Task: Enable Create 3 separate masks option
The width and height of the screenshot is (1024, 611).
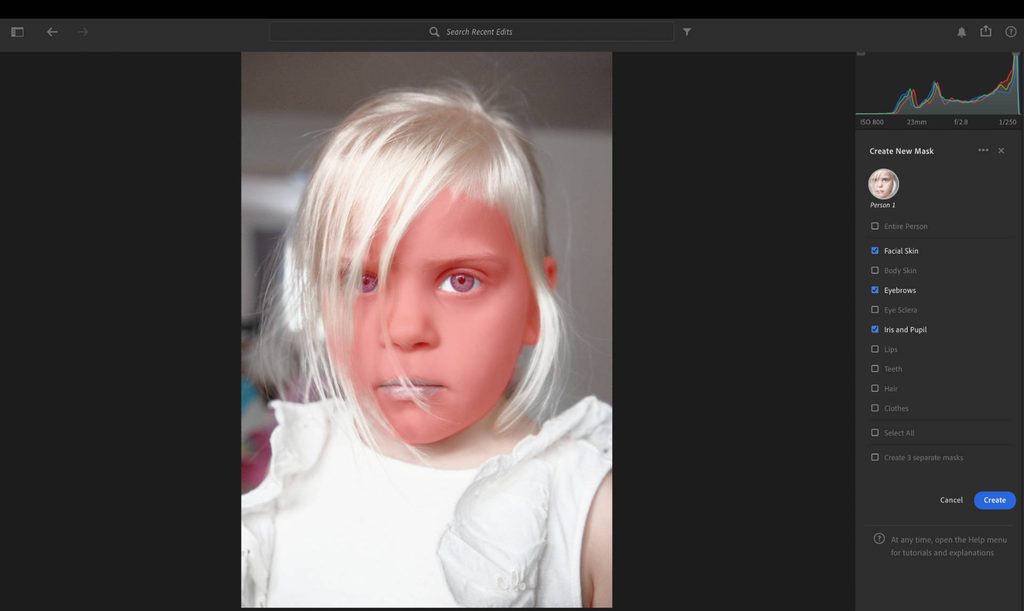Action: pos(874,458)
